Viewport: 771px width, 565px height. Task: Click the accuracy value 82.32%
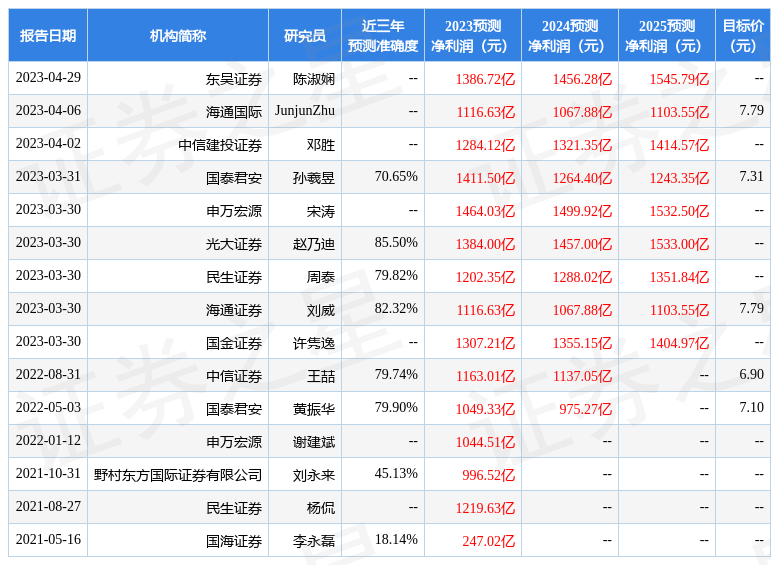click(396, 308)
